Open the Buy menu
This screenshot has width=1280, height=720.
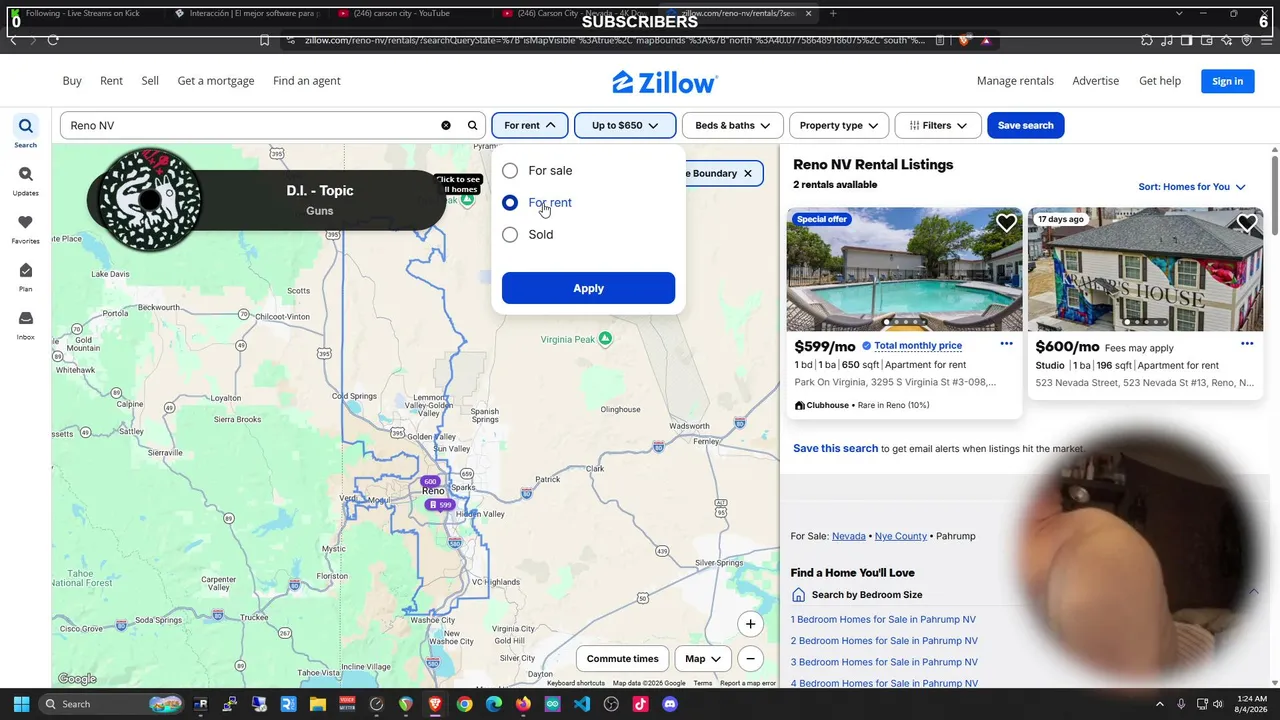click(x=72, y=81)
